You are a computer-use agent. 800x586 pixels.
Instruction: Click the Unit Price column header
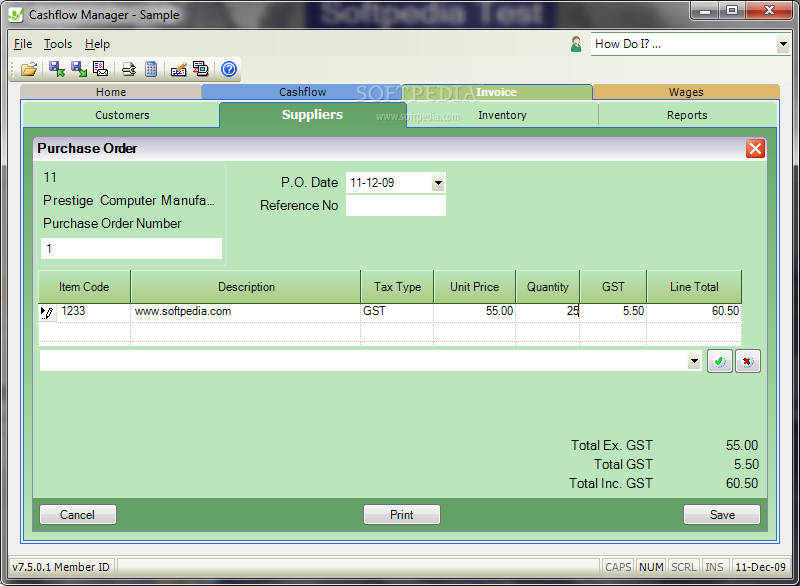point(474,287)
